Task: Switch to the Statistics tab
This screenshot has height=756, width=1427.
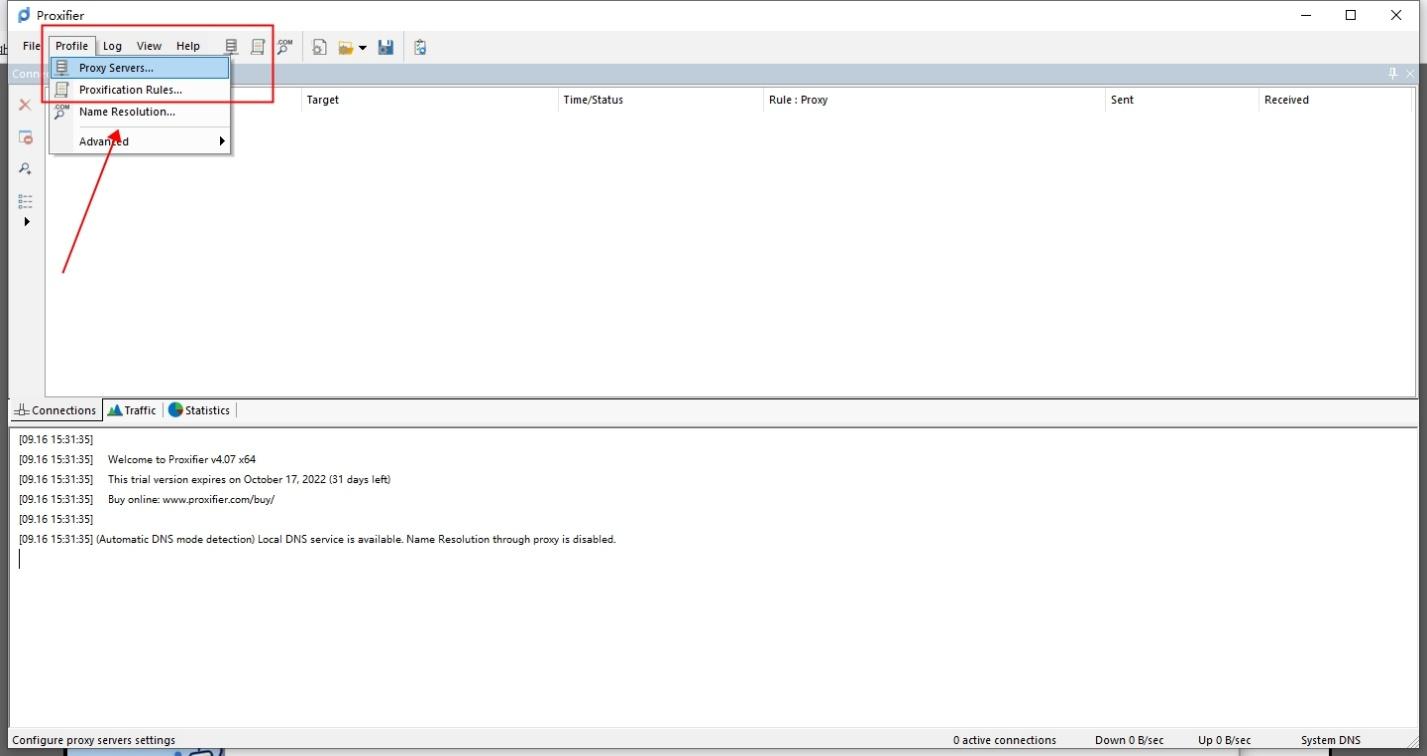Action: (198, 410)
